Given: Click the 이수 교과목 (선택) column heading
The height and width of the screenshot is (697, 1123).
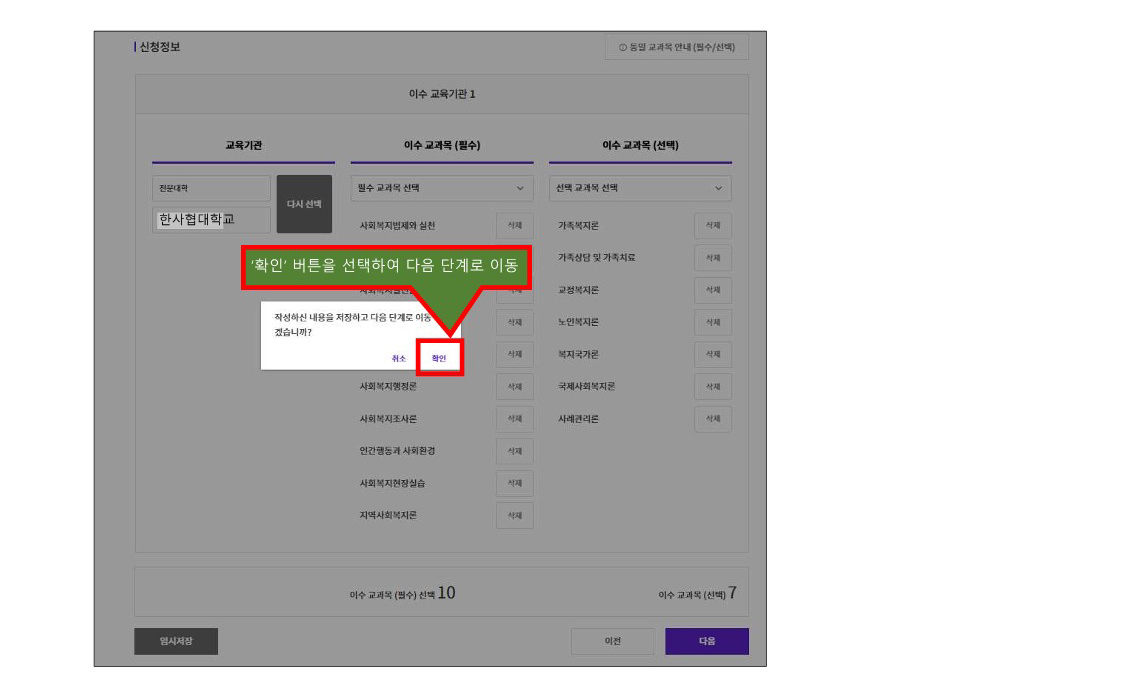Looking at the screenshot, I should [640, 145].
